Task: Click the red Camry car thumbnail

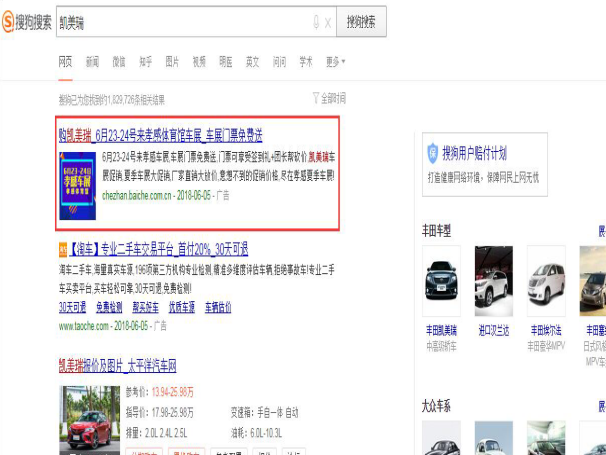Action: coord(89,420)
